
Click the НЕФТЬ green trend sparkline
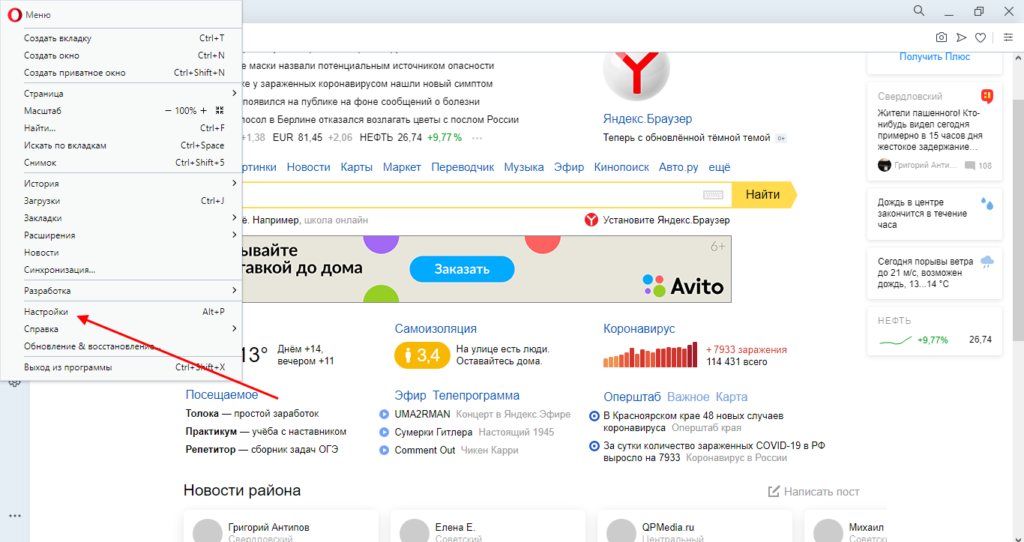(895, 340)
